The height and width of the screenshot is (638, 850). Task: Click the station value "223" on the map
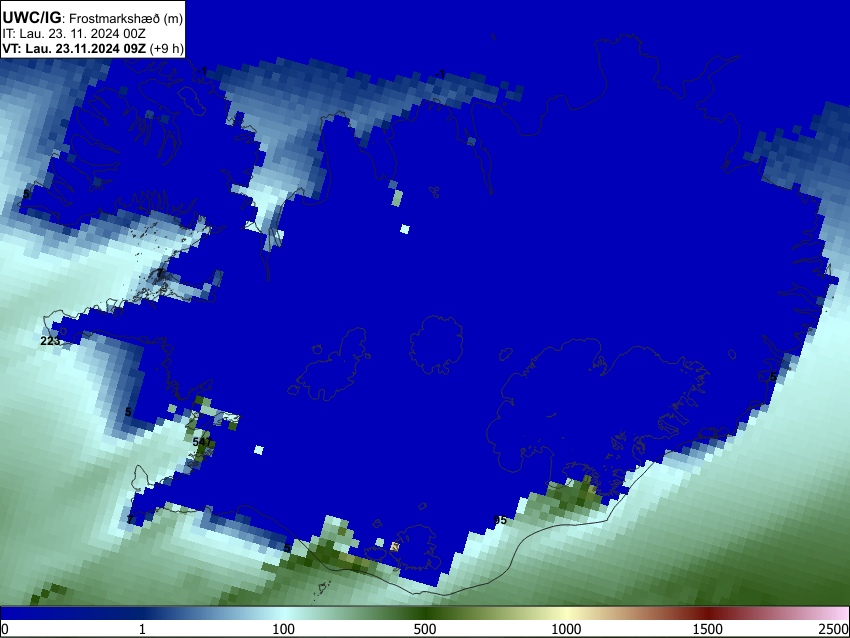(x=50, y=341)
